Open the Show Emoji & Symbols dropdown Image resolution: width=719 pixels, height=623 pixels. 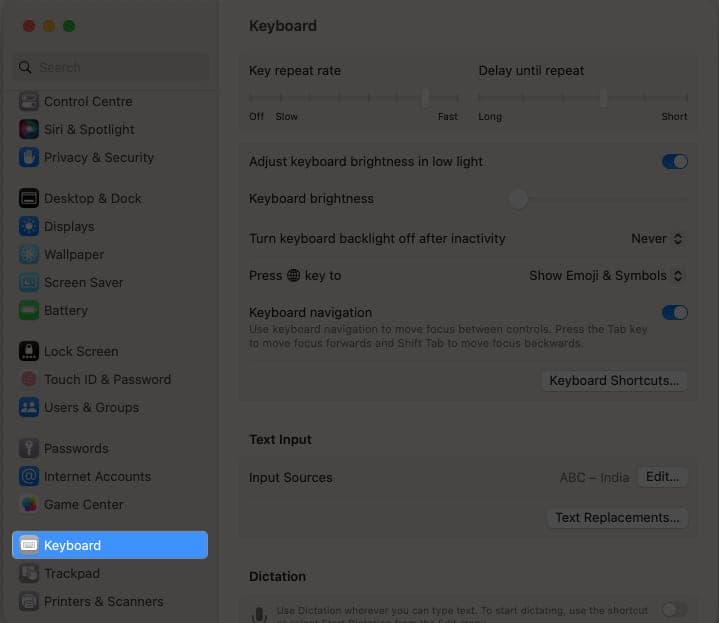pyautogui.click(x=606, y=275)
